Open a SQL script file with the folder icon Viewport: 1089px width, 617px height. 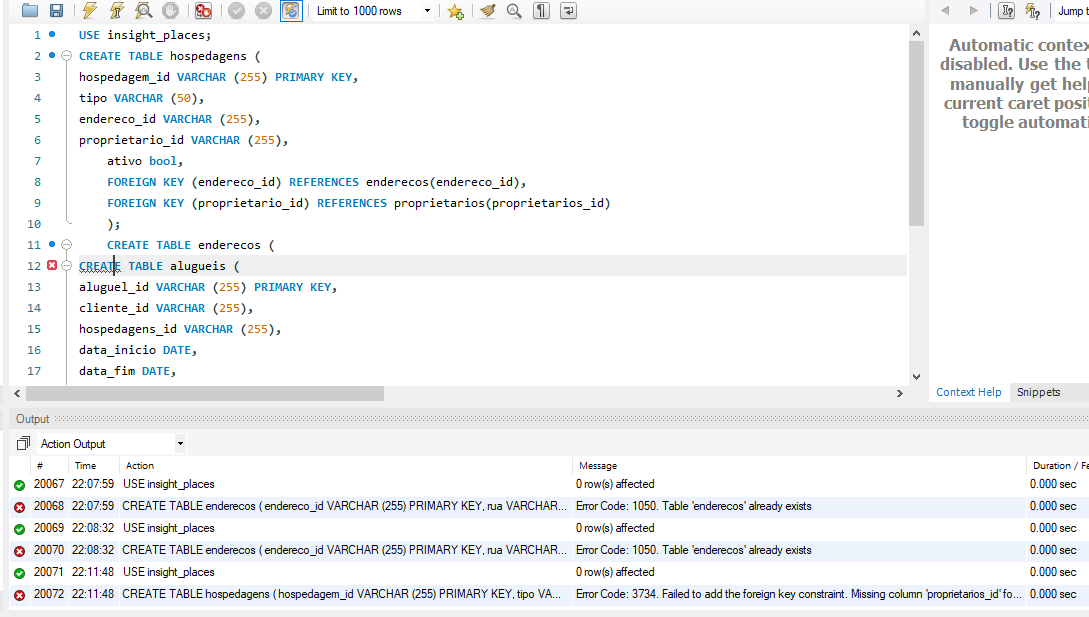(x=30, y=10)
